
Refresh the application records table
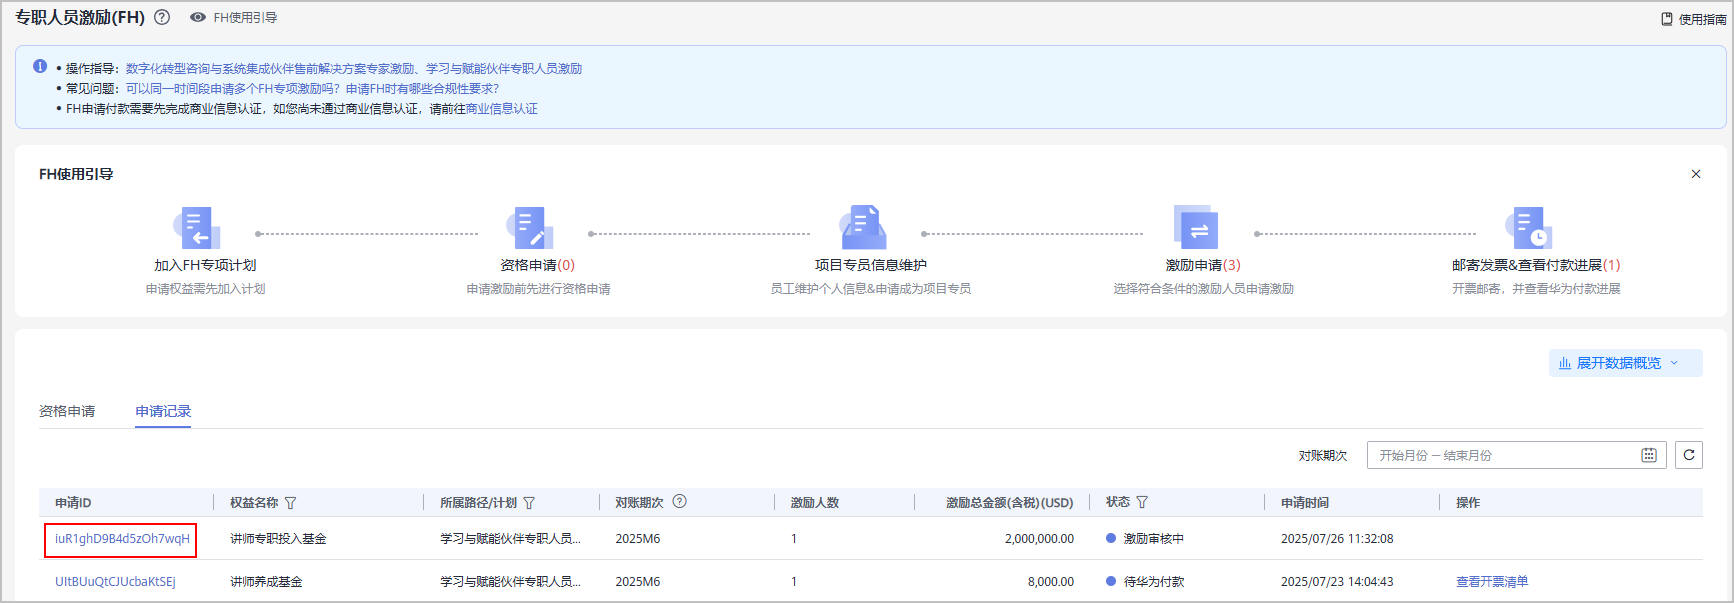(1689, 455)
